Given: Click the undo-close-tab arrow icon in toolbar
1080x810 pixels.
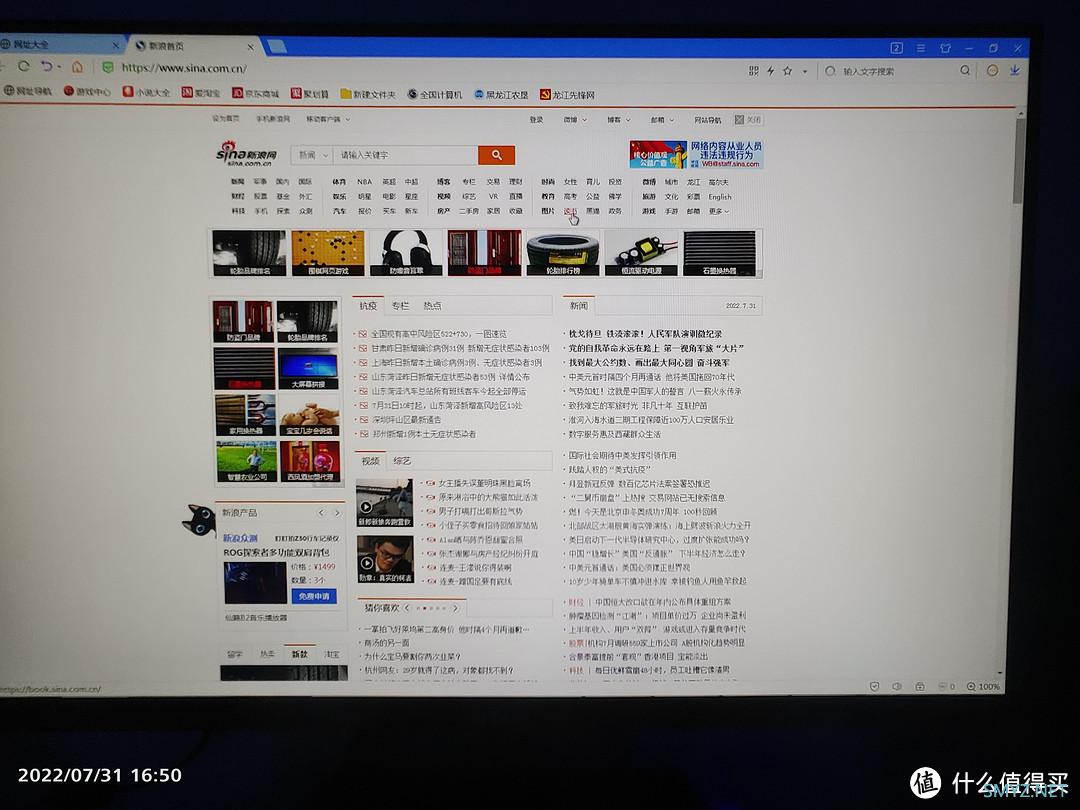Looking at the screenshot, I should point(47,66).
